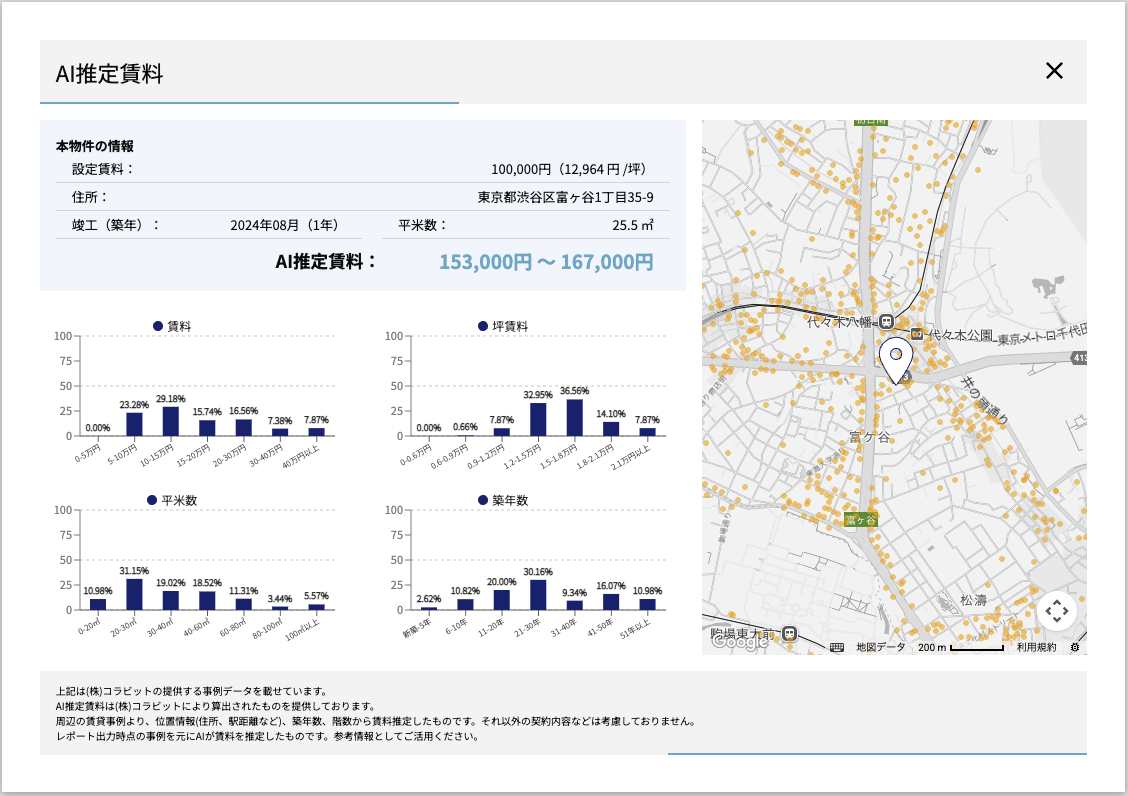Click the 10.82% label above 6-10年 bar

pyautogui.click(x=465, y=591)
